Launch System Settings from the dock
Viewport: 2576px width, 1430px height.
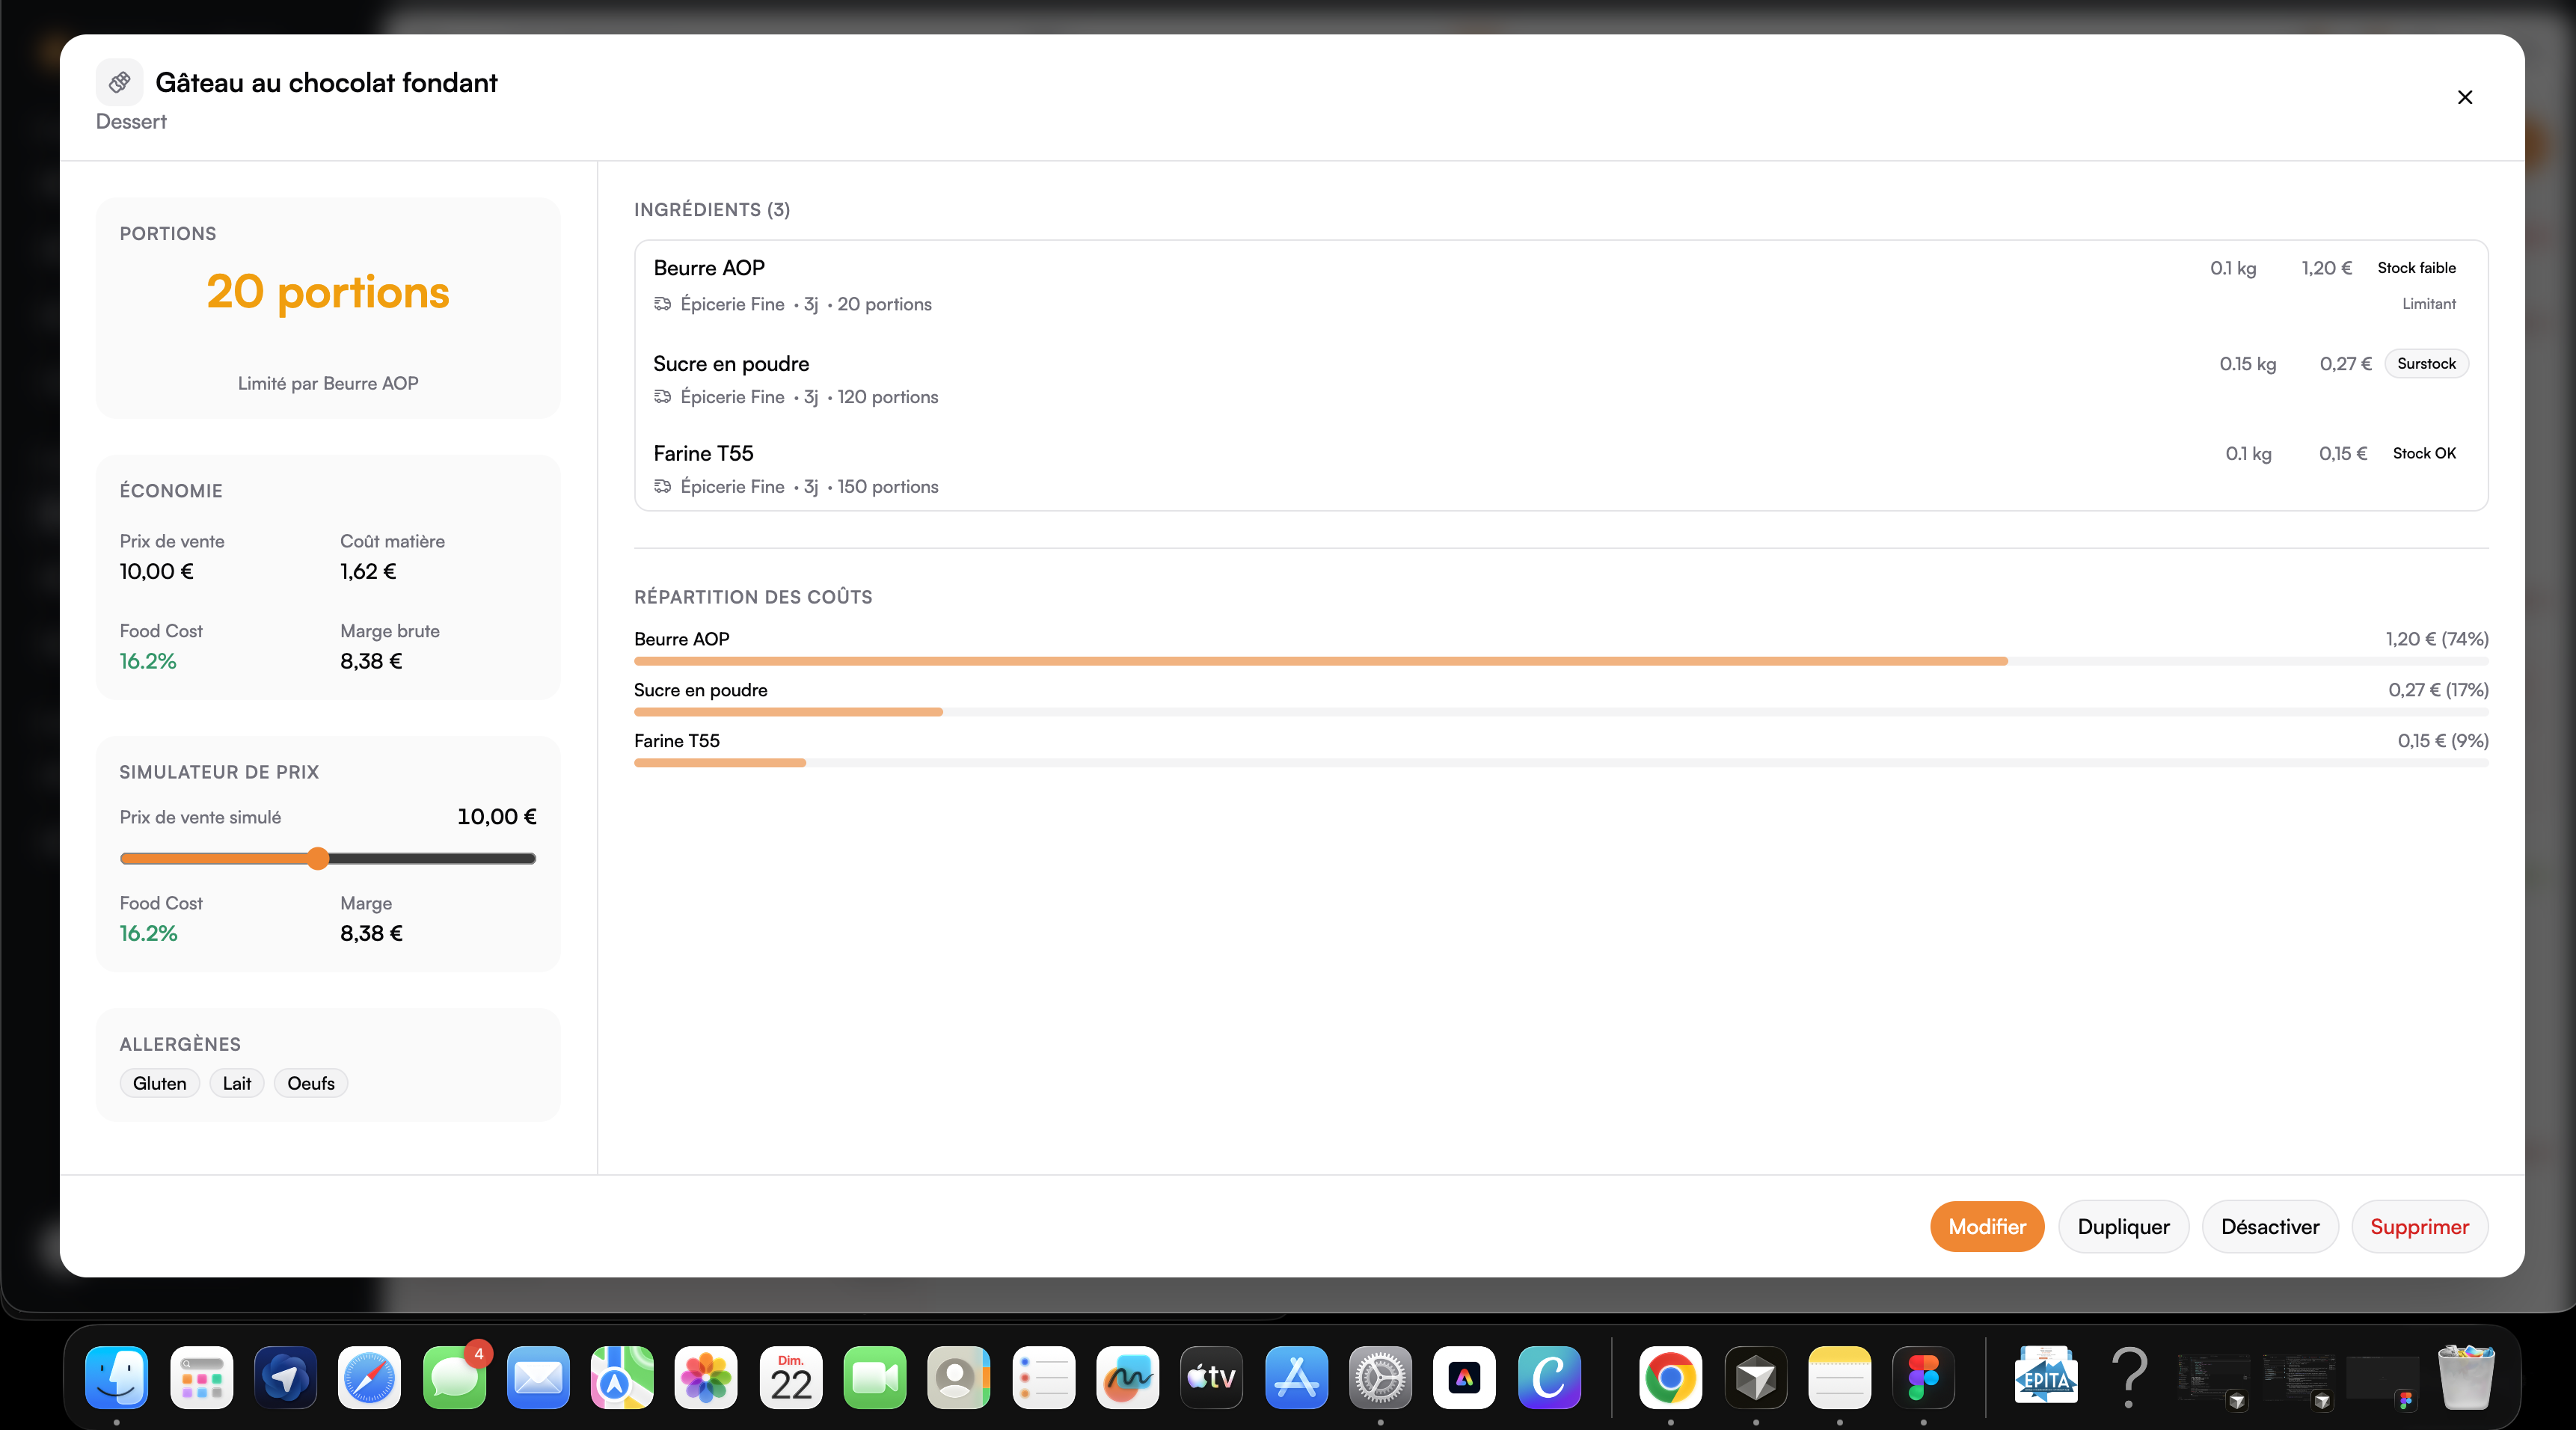point(1380,1378)
